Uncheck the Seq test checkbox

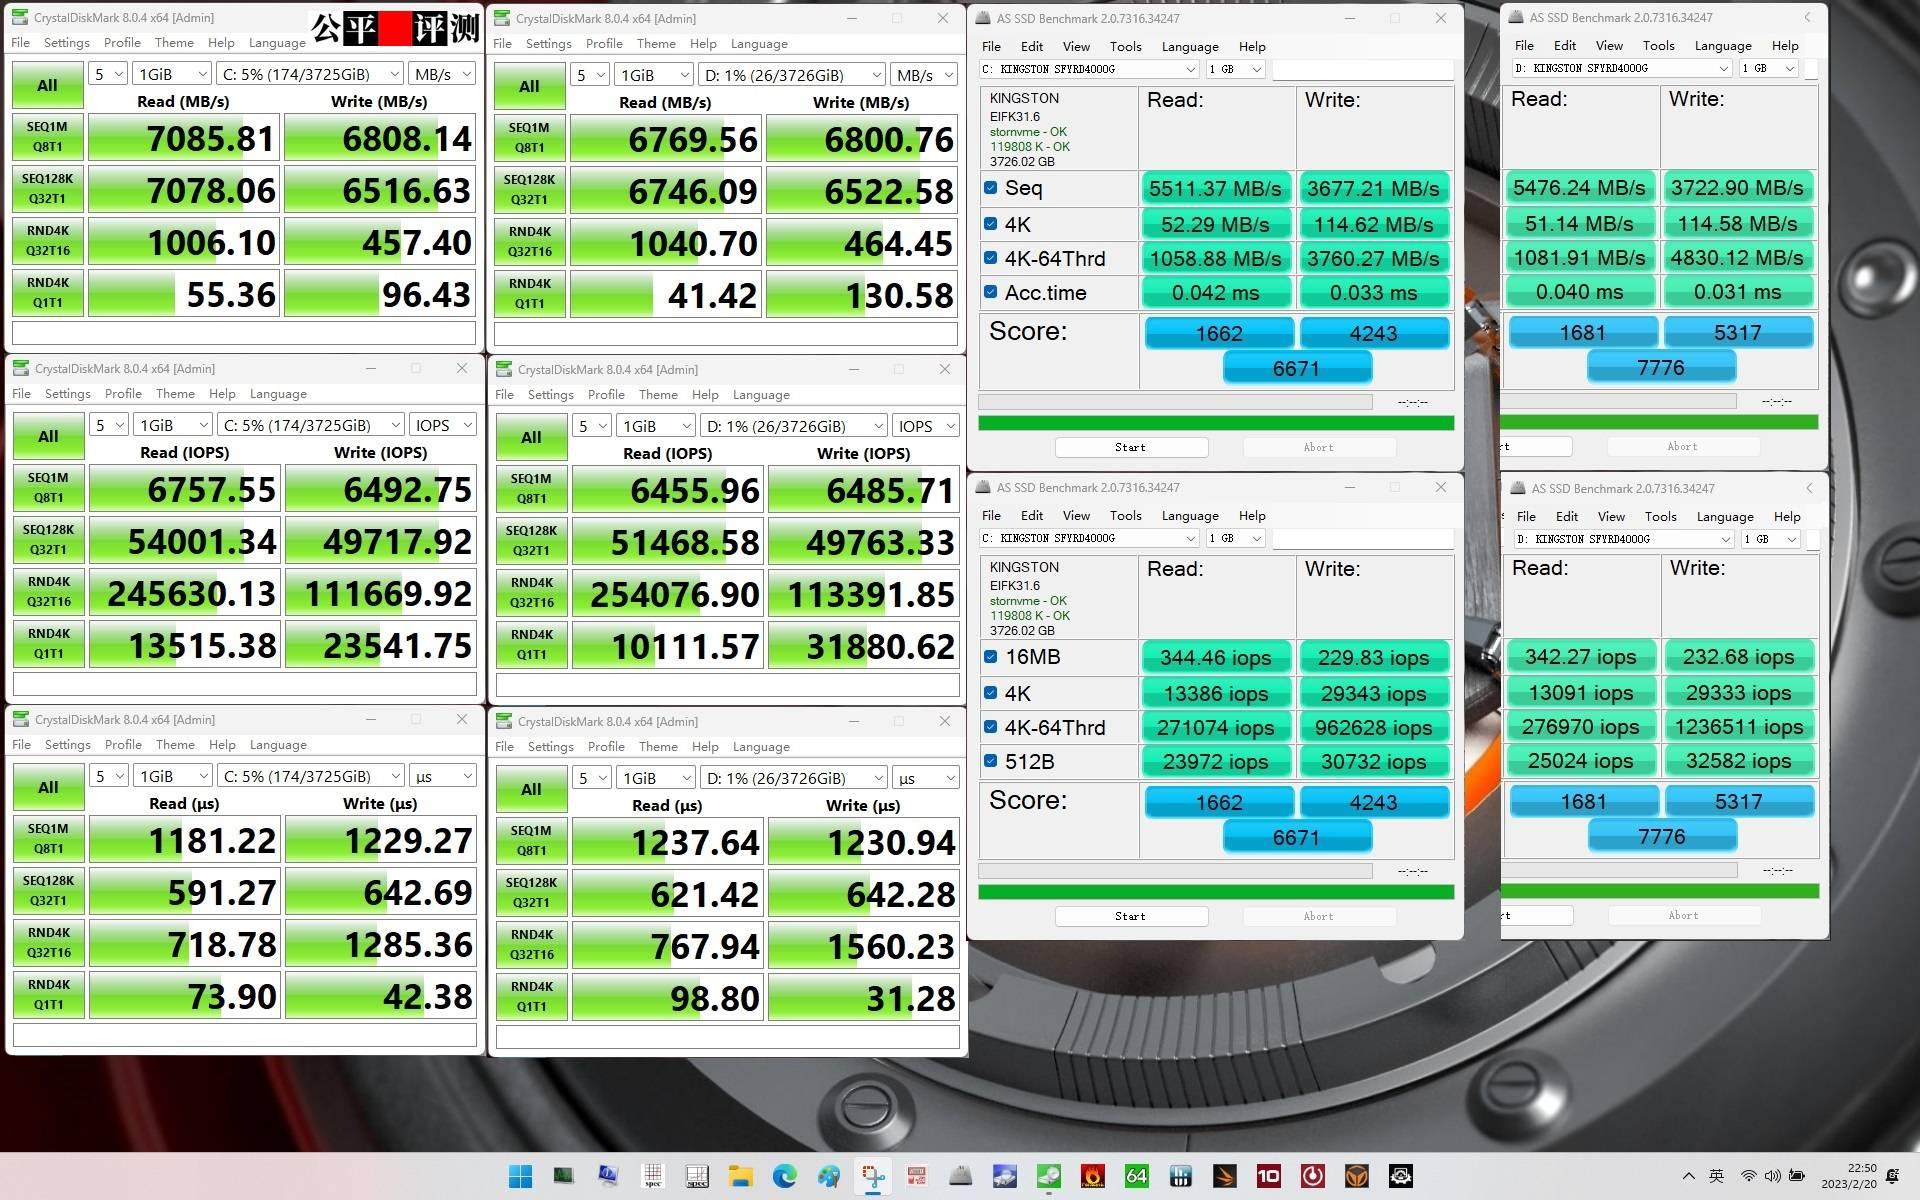coord(990,188)
